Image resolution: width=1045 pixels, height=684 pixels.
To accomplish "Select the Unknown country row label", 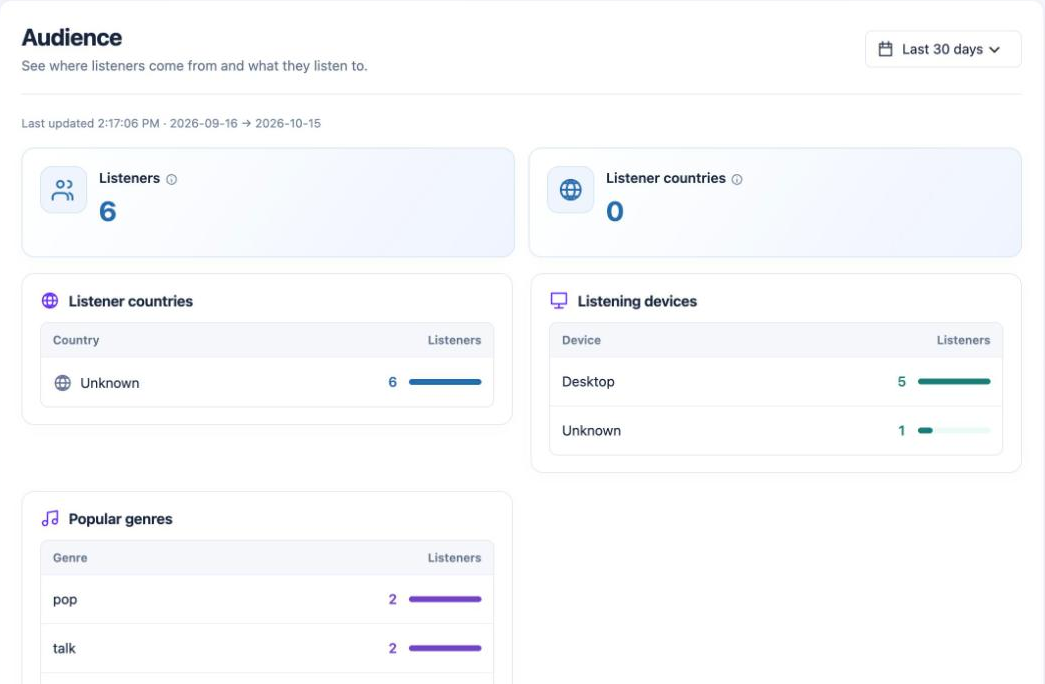I will tap(110, 383).
